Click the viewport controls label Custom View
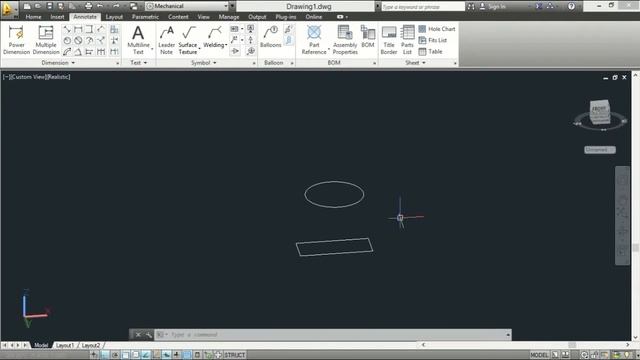Viewport: 640px width, 360px height. point(29,77)
